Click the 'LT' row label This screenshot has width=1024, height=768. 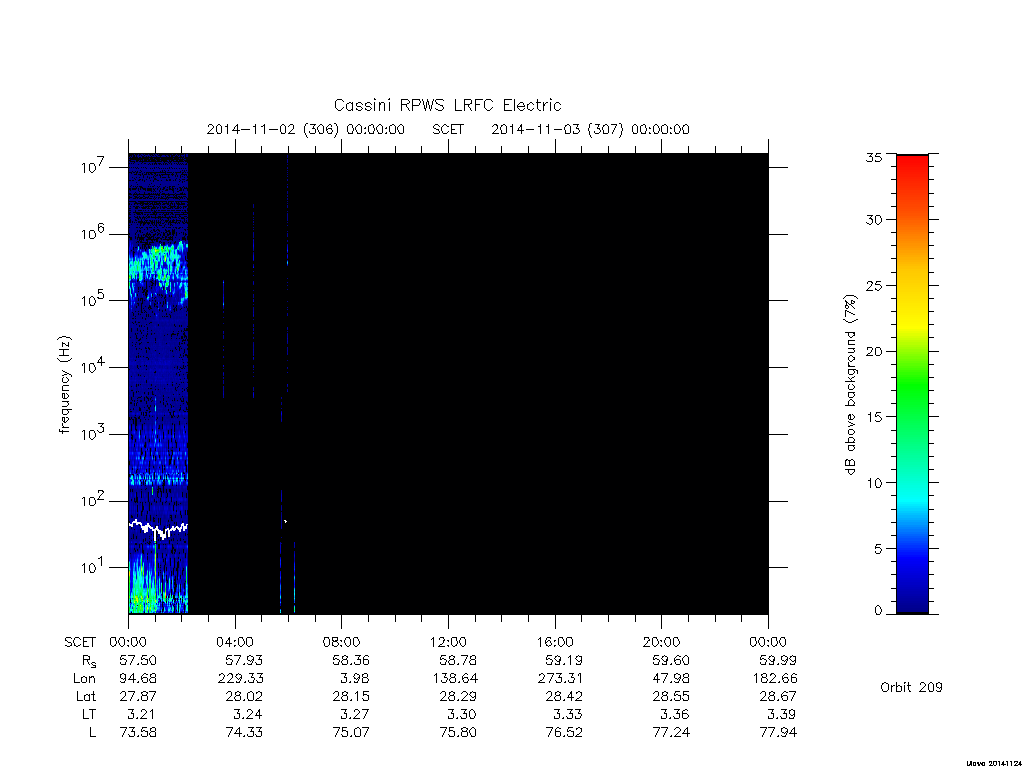(x=88, y=714)
